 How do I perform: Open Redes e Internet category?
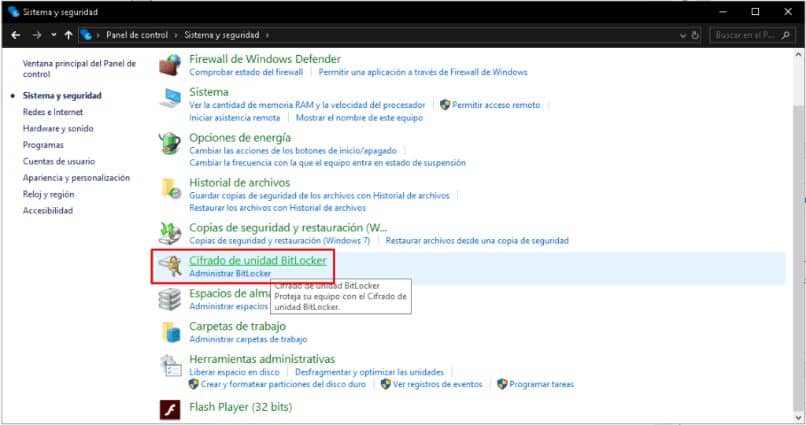pos(52,112)
